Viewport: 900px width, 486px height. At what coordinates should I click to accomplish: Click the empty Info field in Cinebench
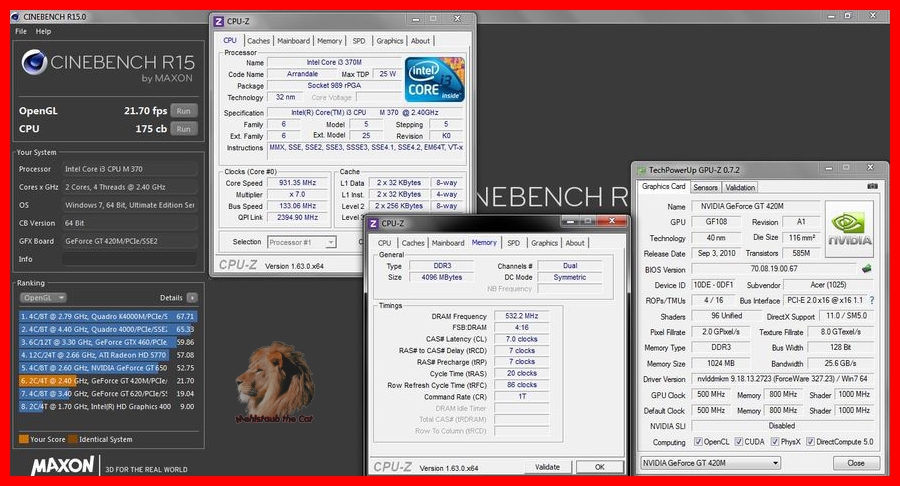pyautogui.click(x=130, y=259)
